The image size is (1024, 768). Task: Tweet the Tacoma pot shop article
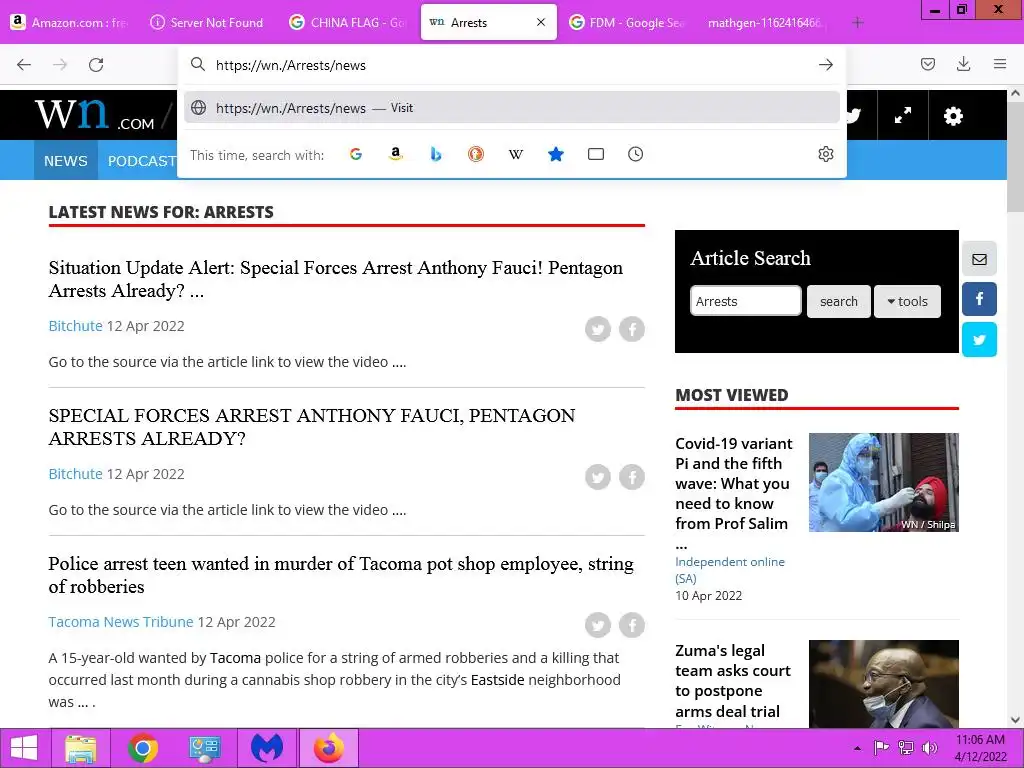598,626
